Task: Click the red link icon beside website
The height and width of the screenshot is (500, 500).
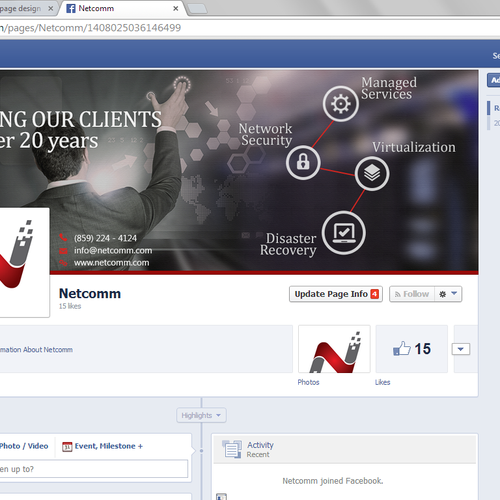Action: [x=63, y=263]
